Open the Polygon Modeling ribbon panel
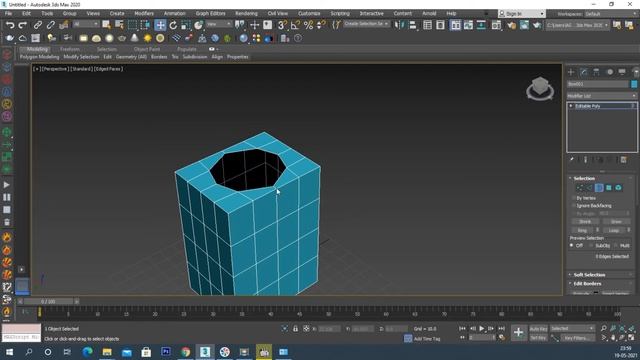Image resolution: width=640 pixels, height=360 pixels. 40,57
